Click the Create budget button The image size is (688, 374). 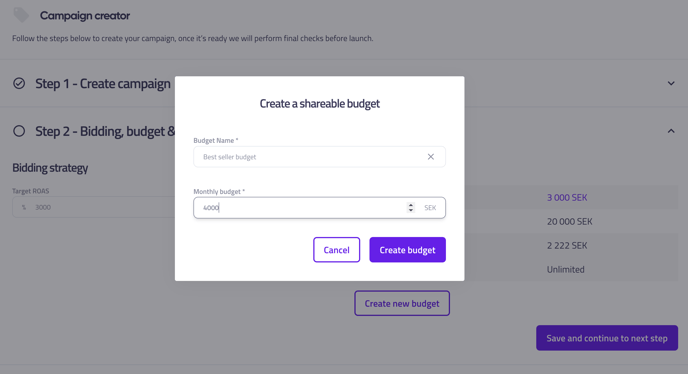pos(407,250)
